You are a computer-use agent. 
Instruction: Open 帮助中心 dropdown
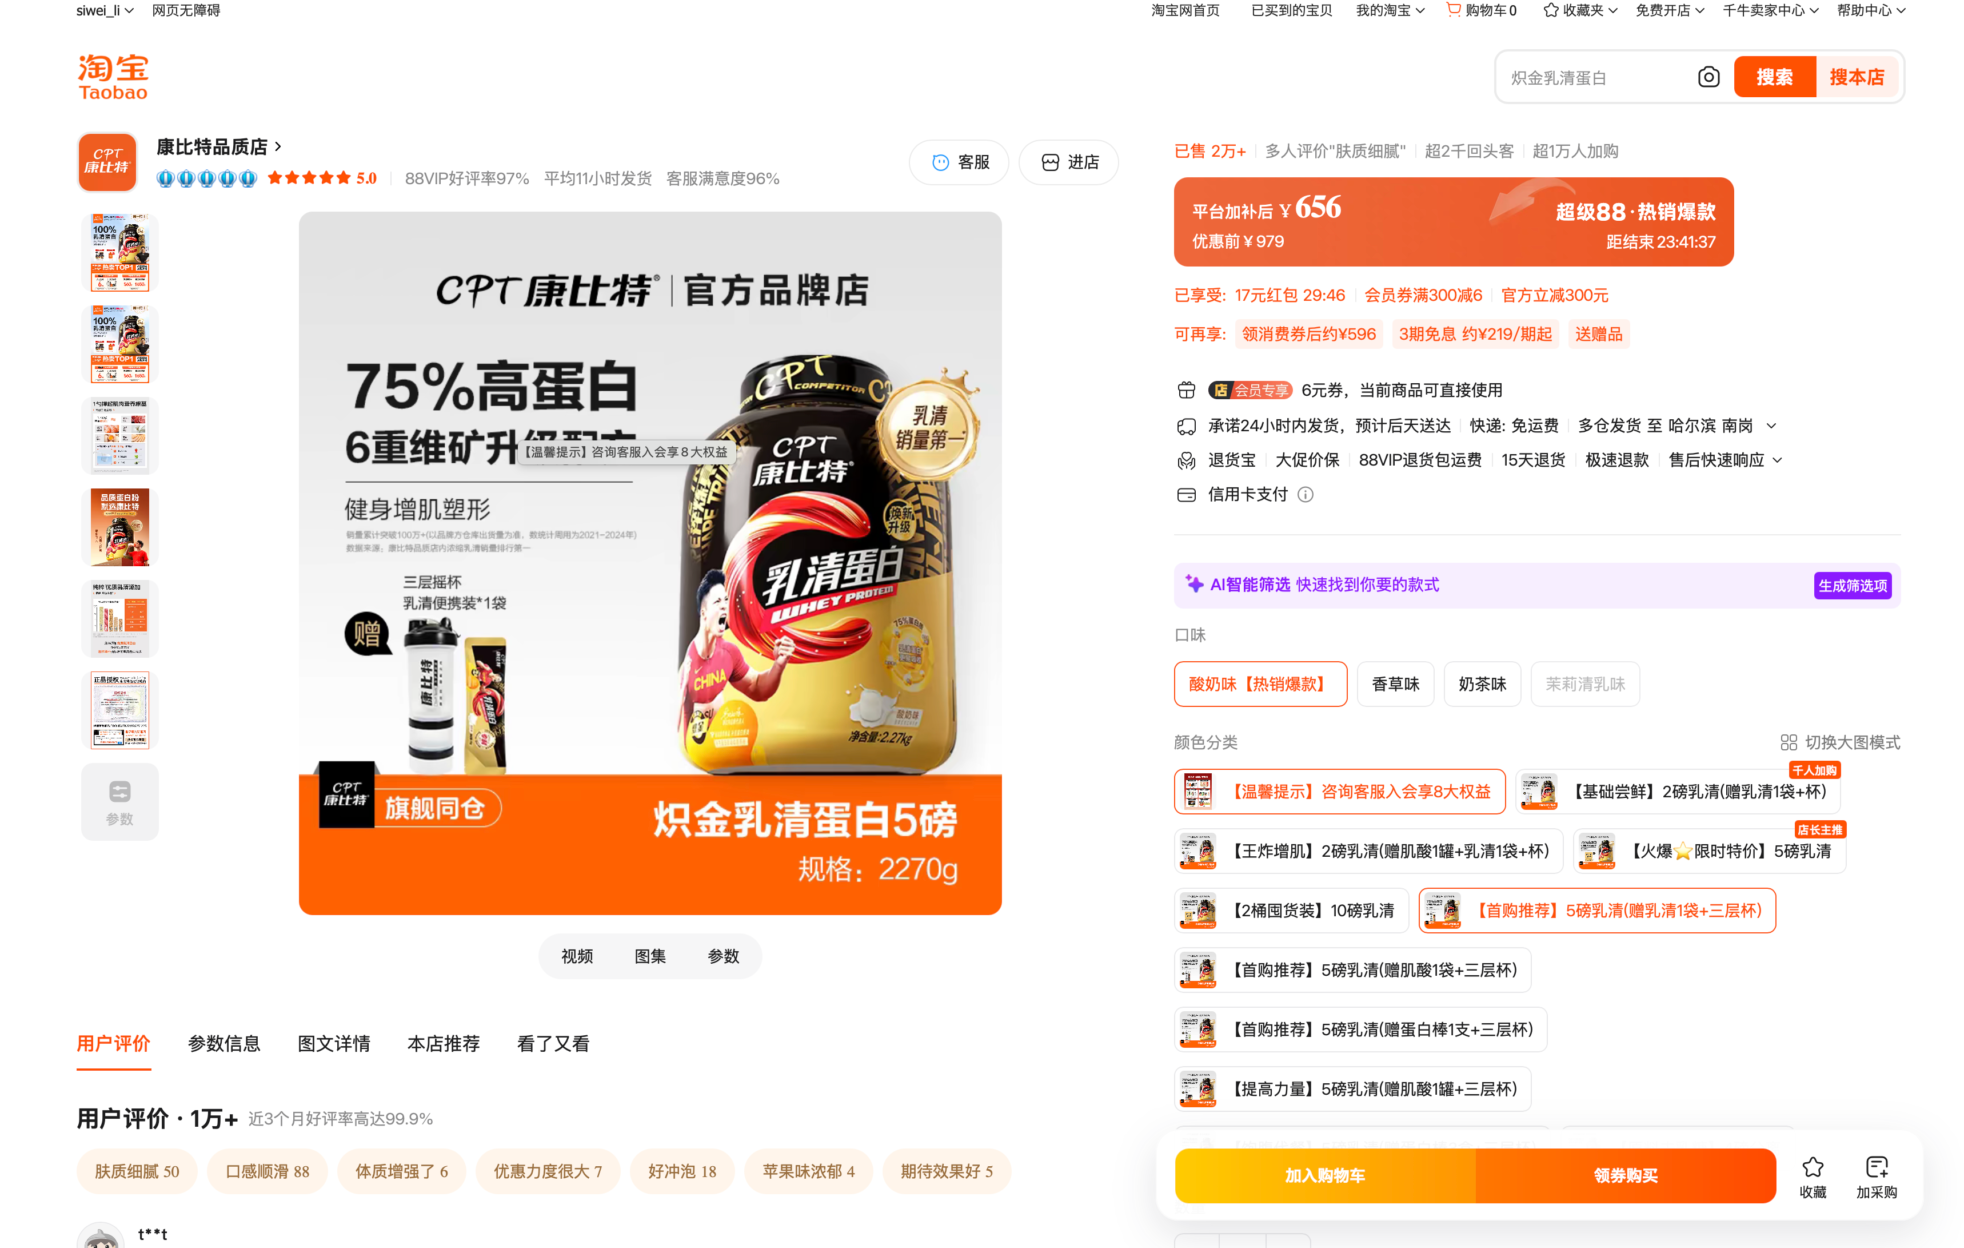tap(1871, 10)
